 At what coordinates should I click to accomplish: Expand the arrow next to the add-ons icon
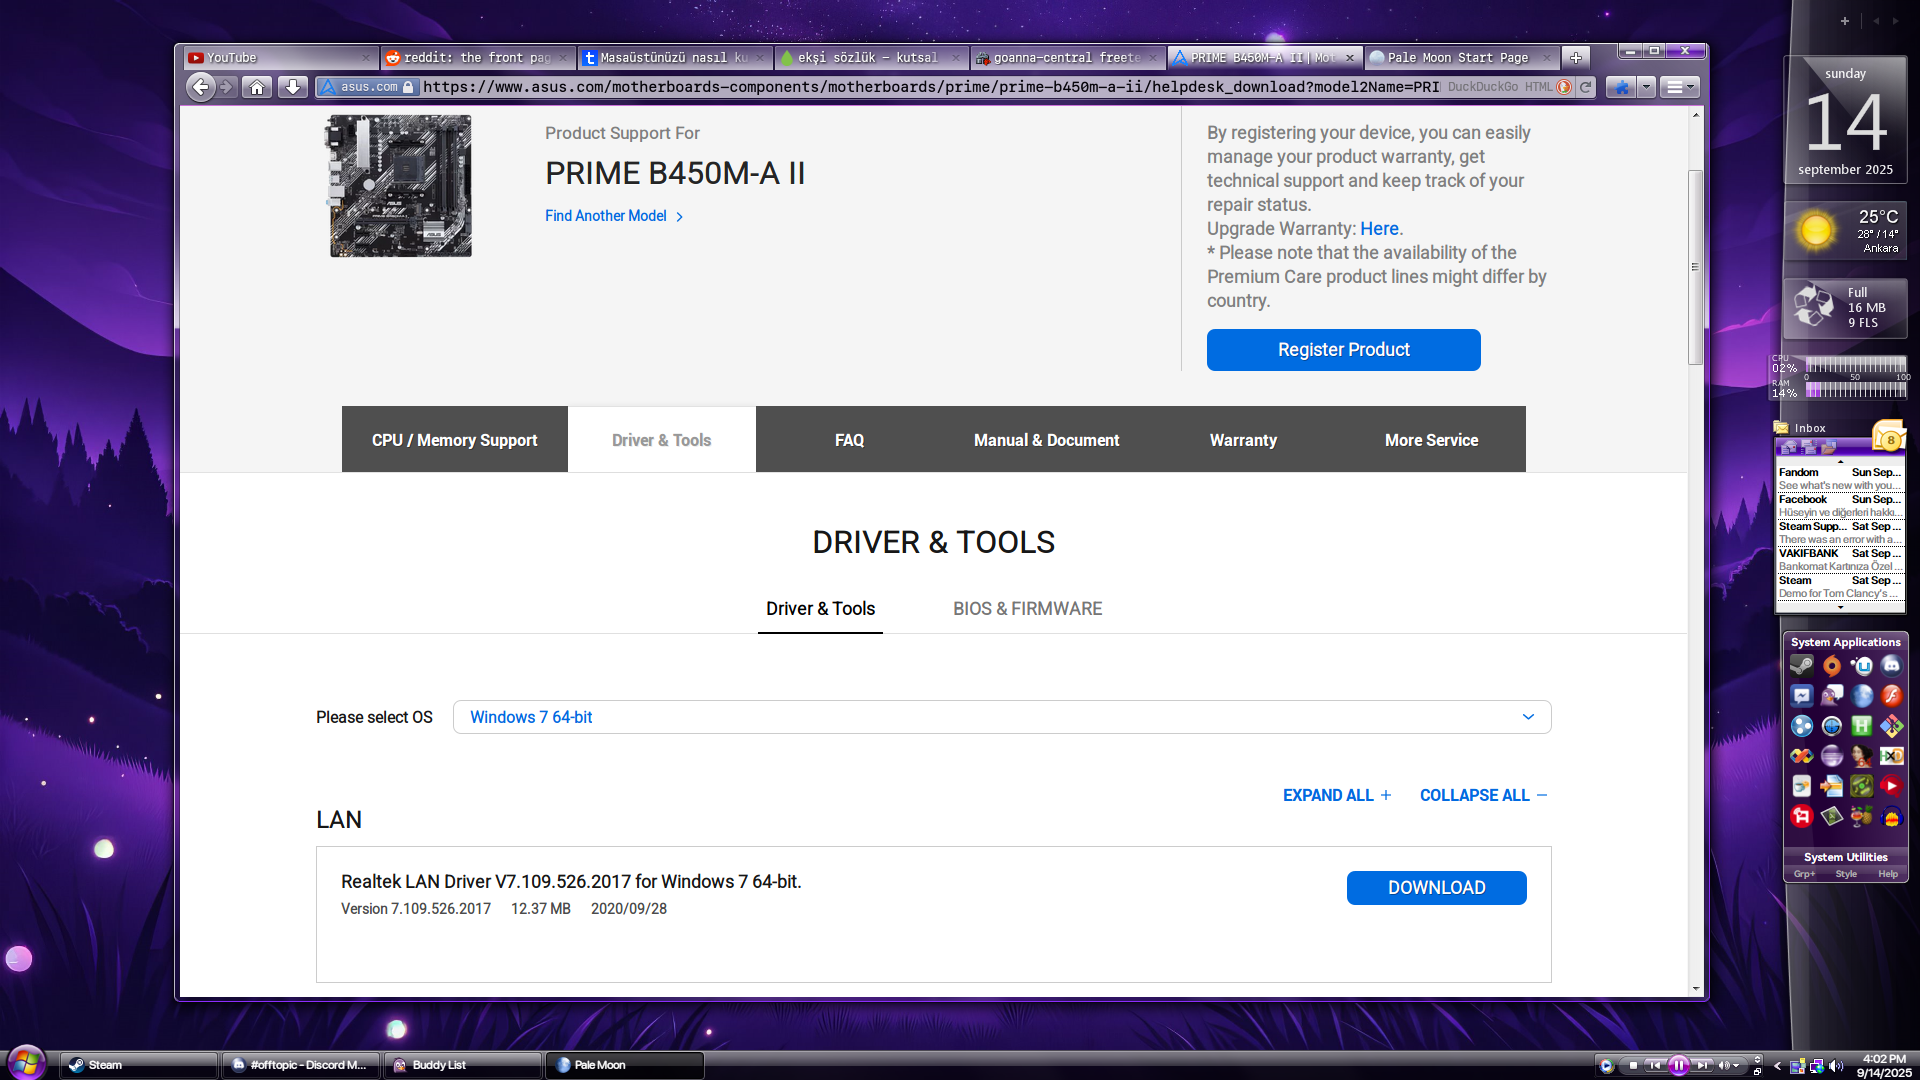coord(1646,87)
